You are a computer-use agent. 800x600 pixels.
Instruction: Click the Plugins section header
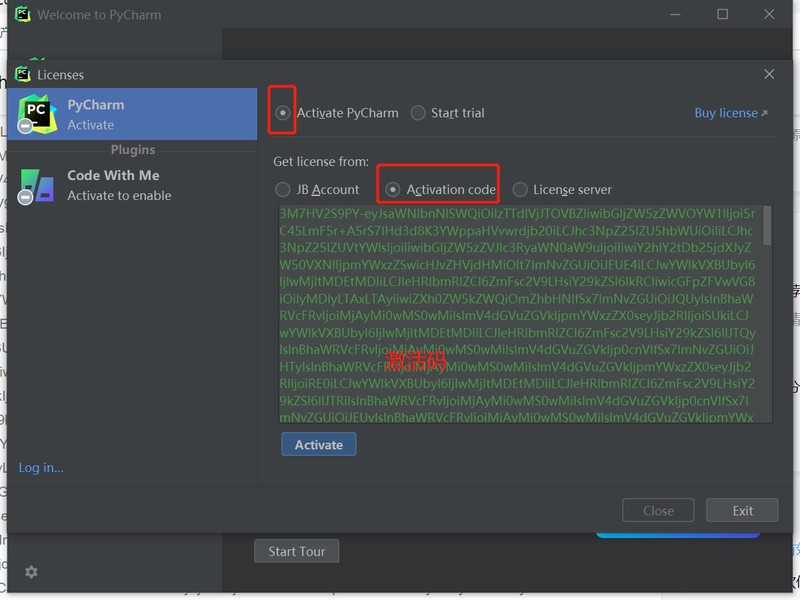(x=133, y=150)
